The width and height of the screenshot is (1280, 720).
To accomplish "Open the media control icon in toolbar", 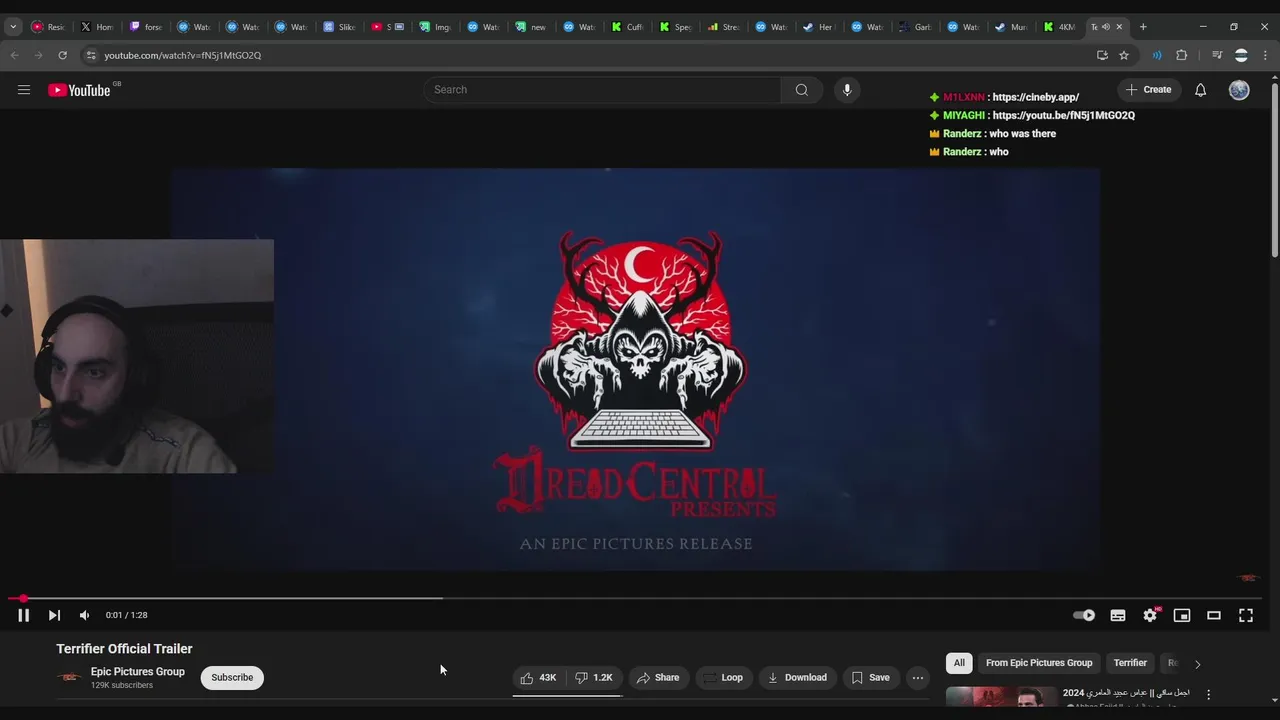I will [1217, 55].
